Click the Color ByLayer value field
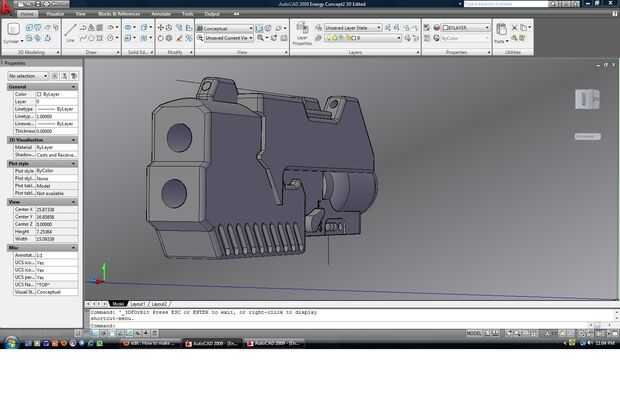This screenshot has height=408, width=620. pos(57,94)
